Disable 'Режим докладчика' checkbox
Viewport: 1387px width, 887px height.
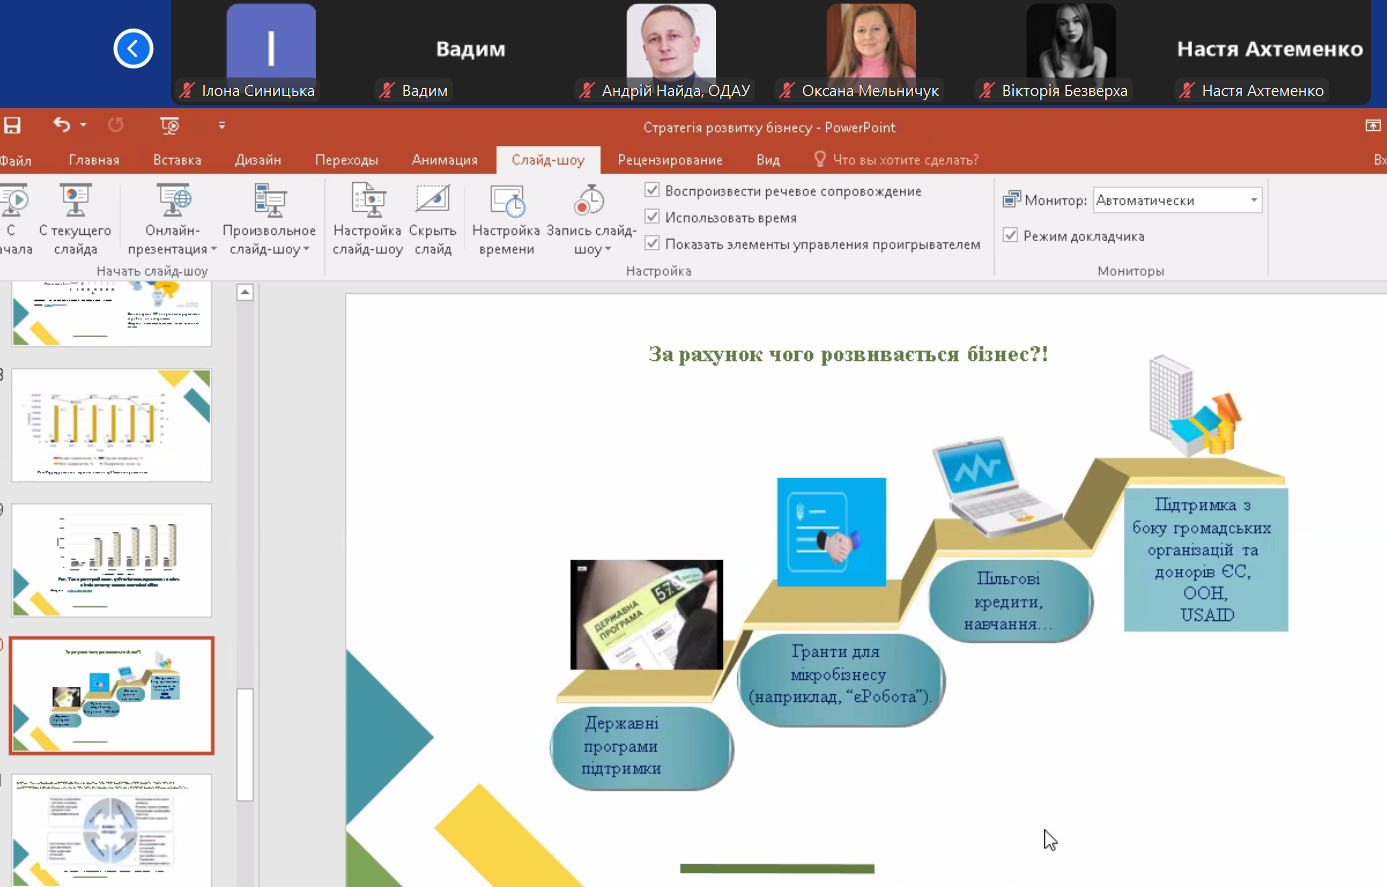[1010, 236]
